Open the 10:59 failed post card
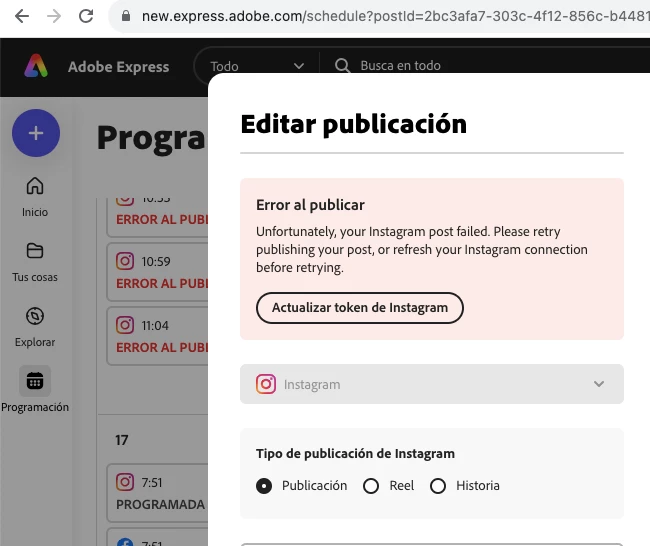 158,272
